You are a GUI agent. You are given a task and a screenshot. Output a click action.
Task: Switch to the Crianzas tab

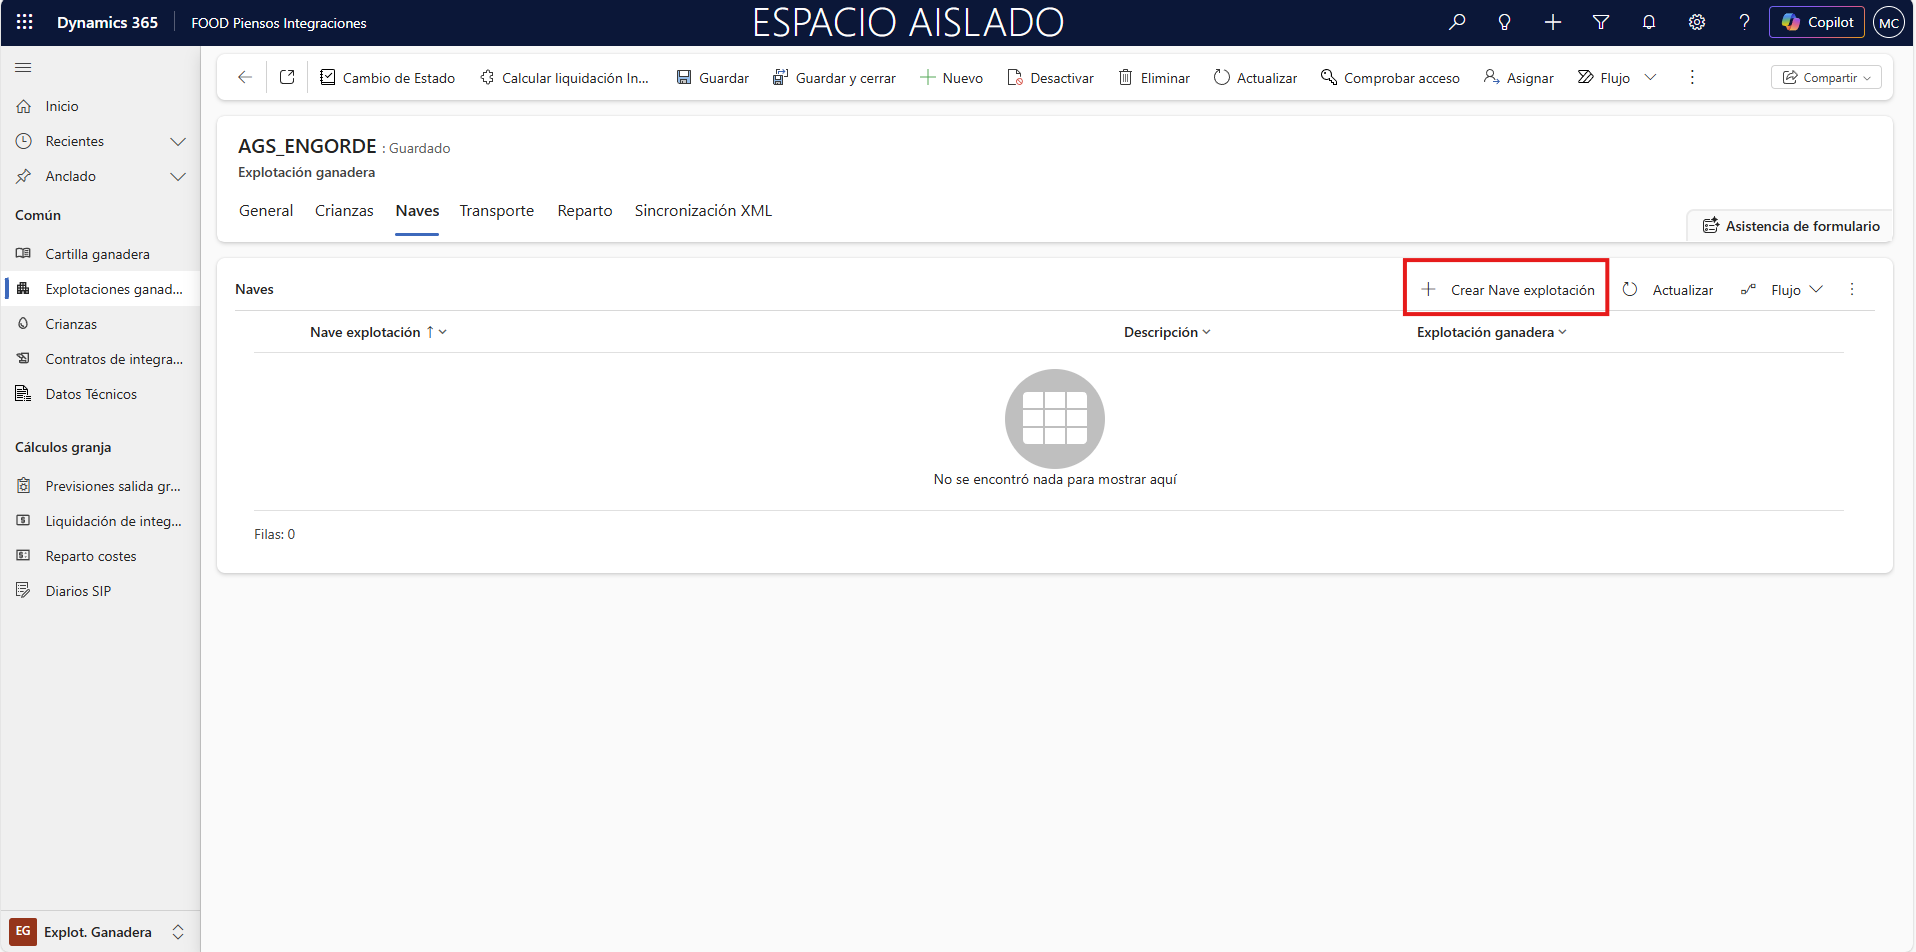344,211
